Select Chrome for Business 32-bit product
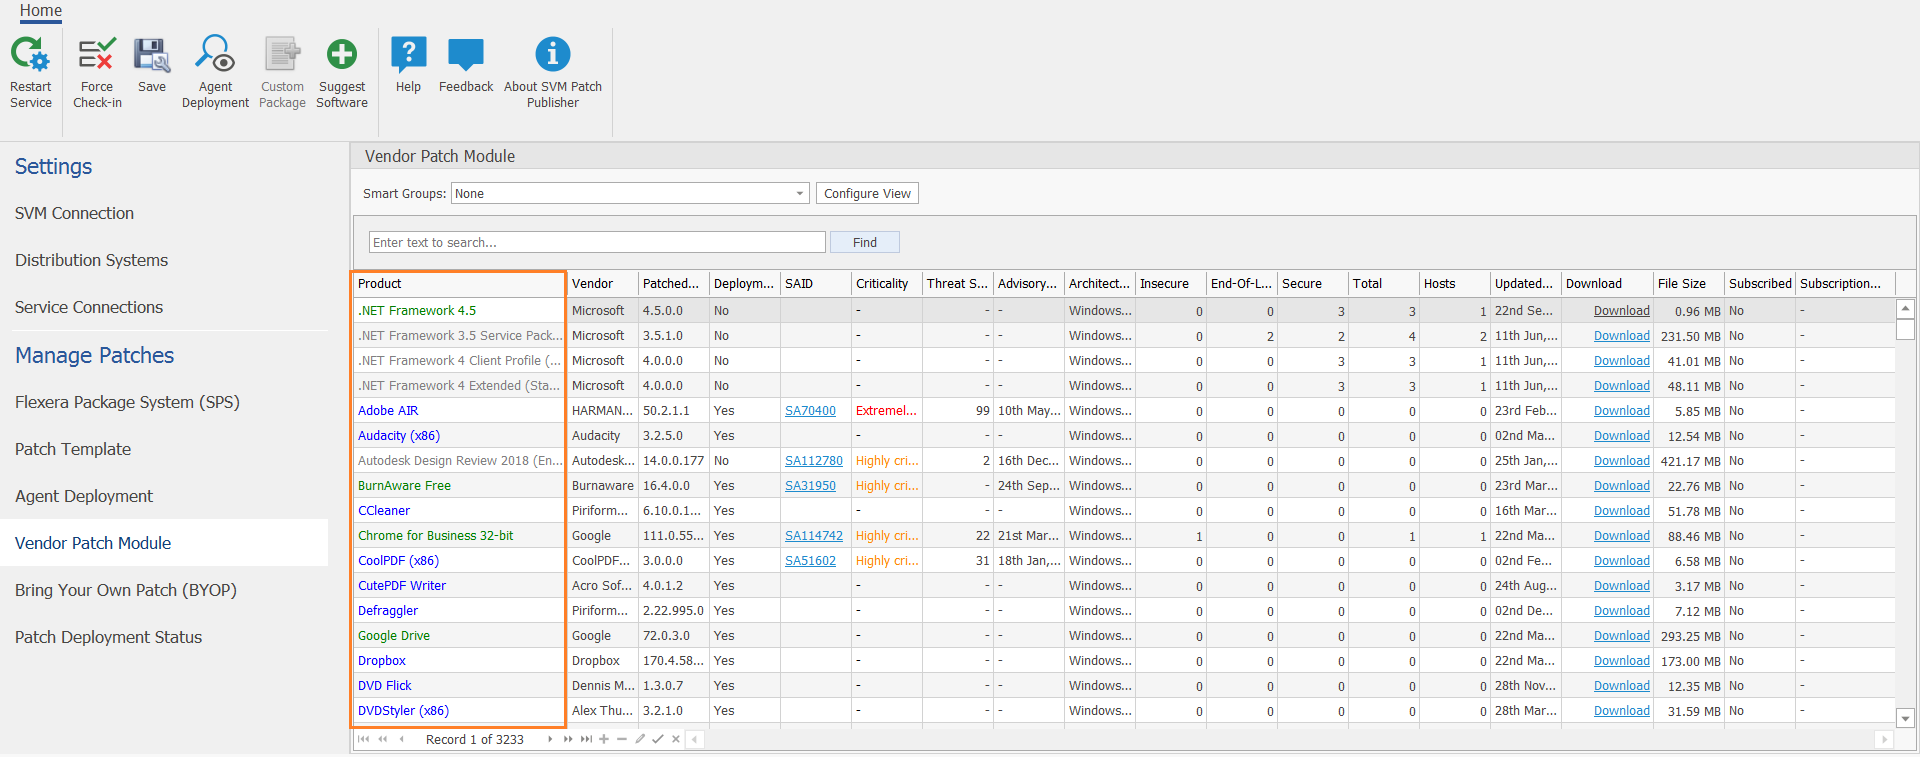This screenshot has width=1920, height=757. pyautogui.click(x=435, y=536)
